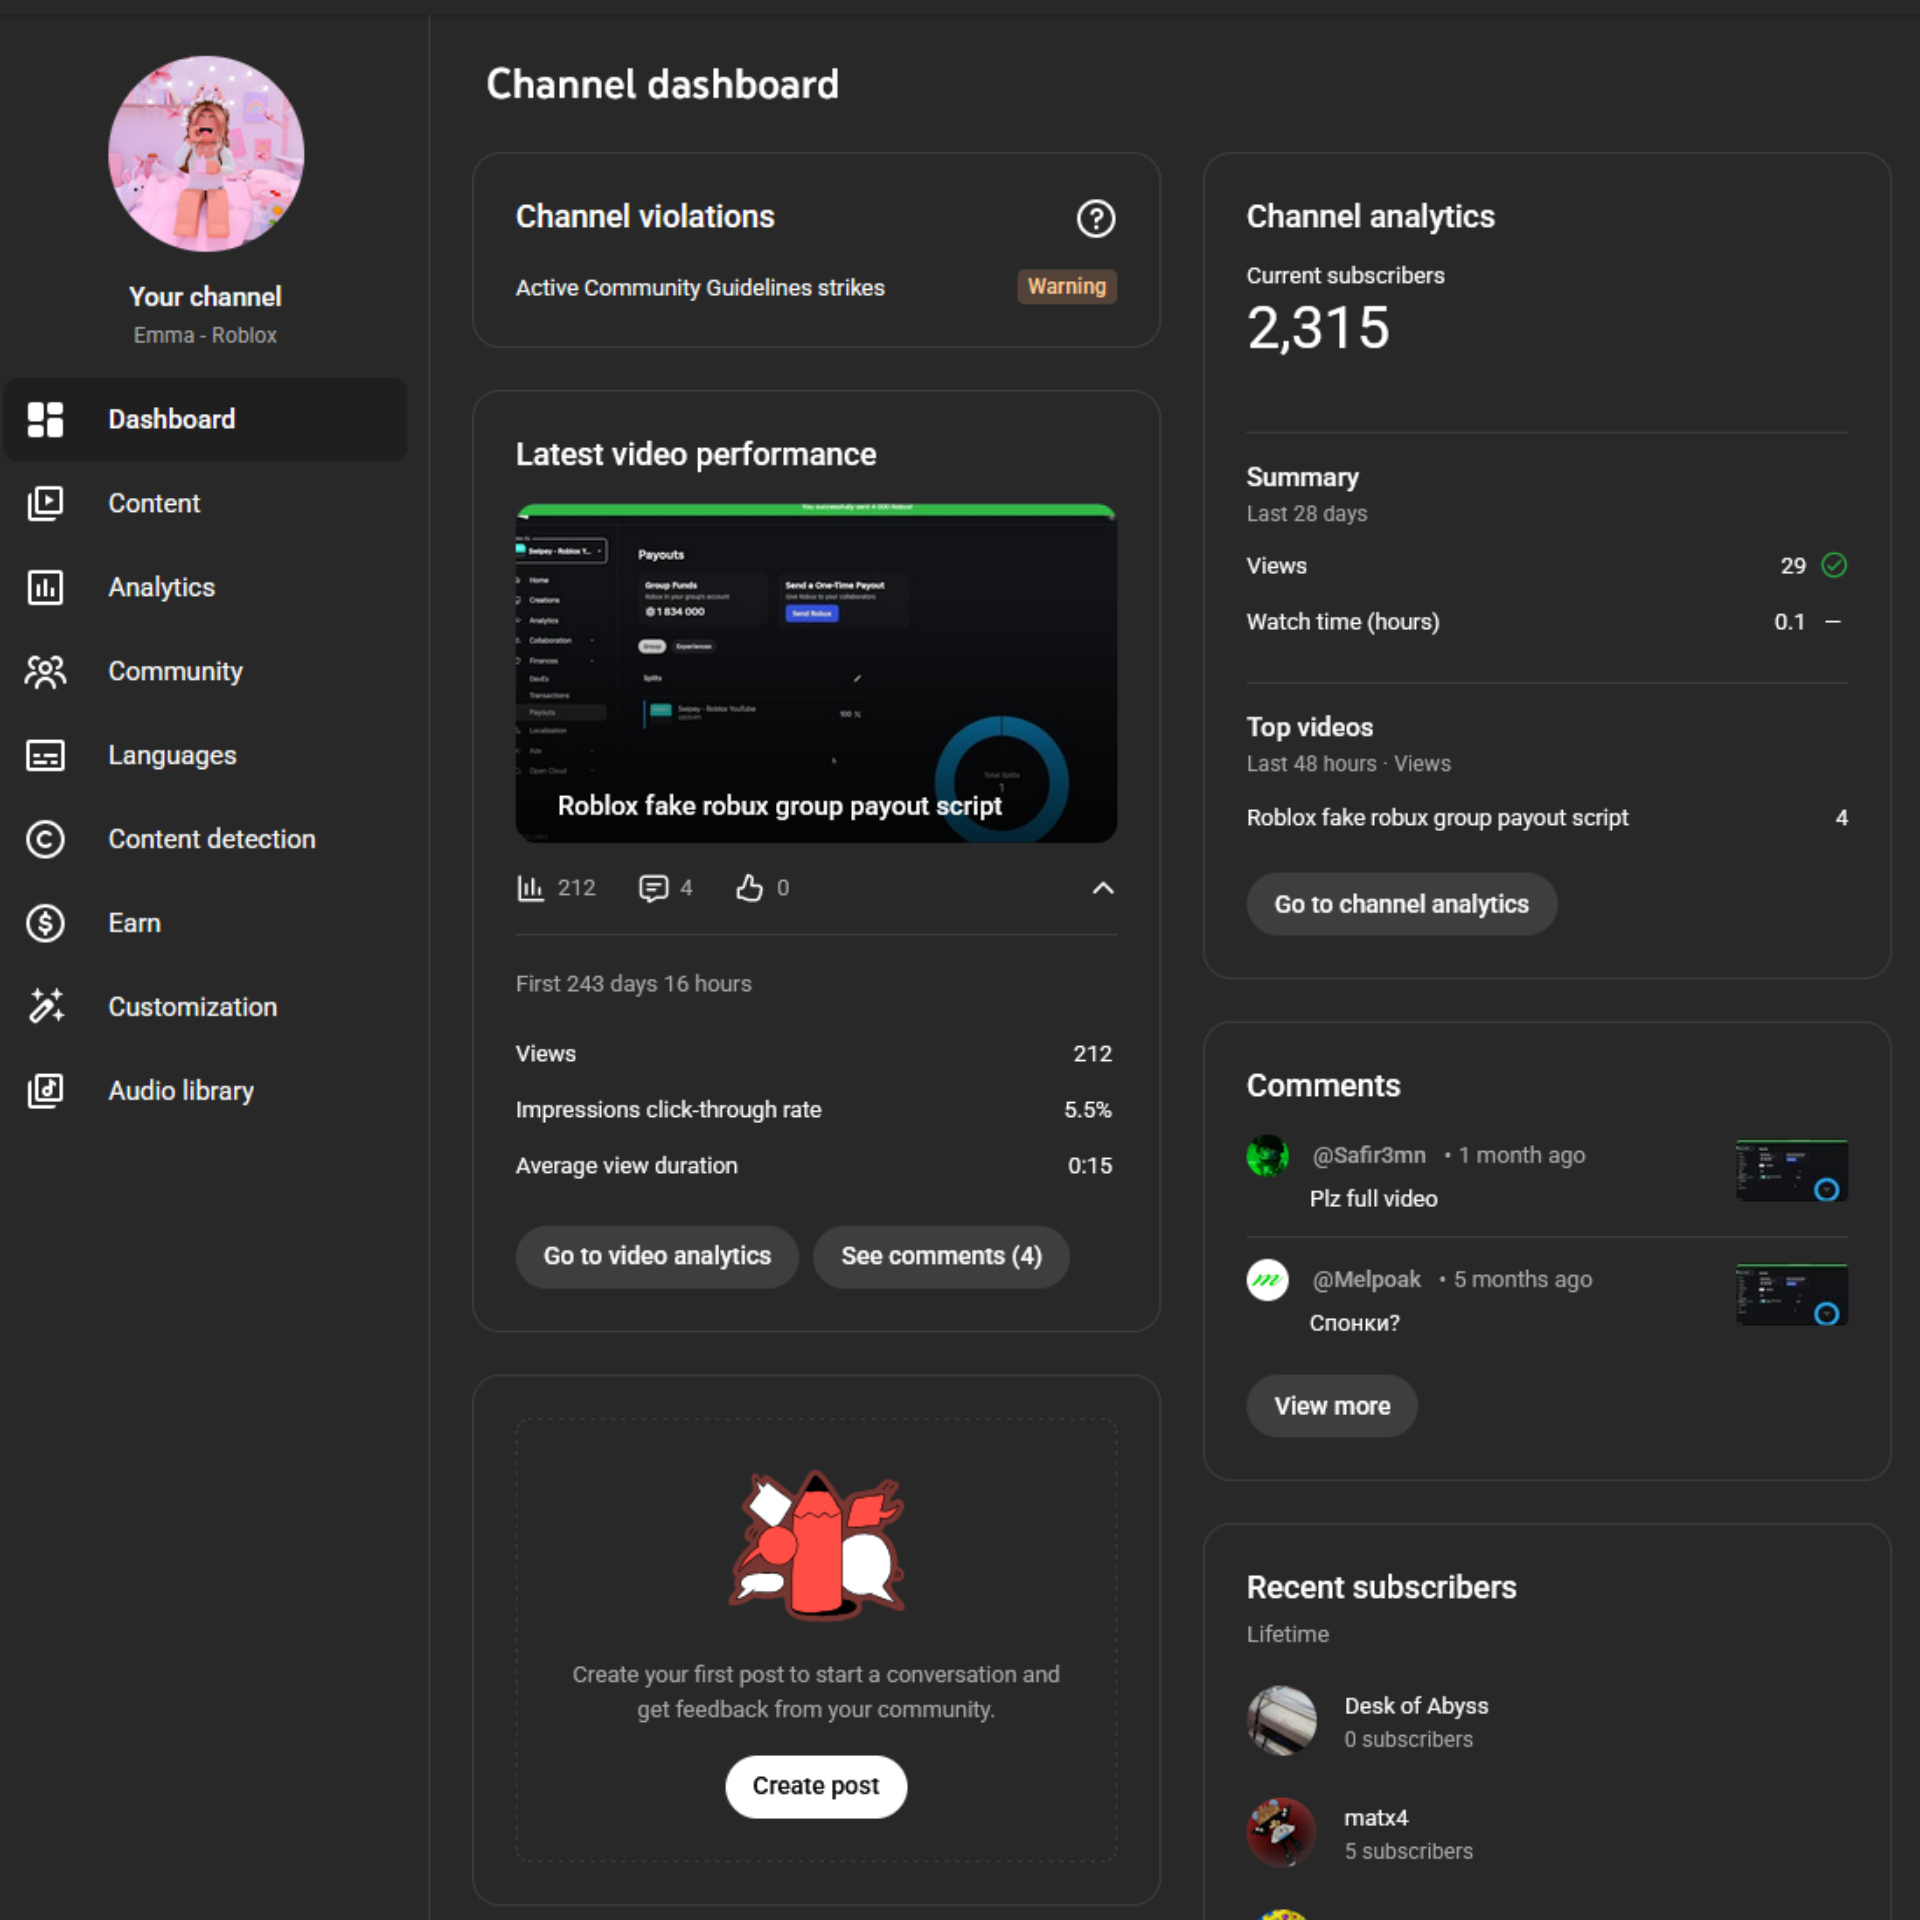Open Go to video analytics
Viewport: 1920px width, 1920px height.
(x=657, y=1256)
